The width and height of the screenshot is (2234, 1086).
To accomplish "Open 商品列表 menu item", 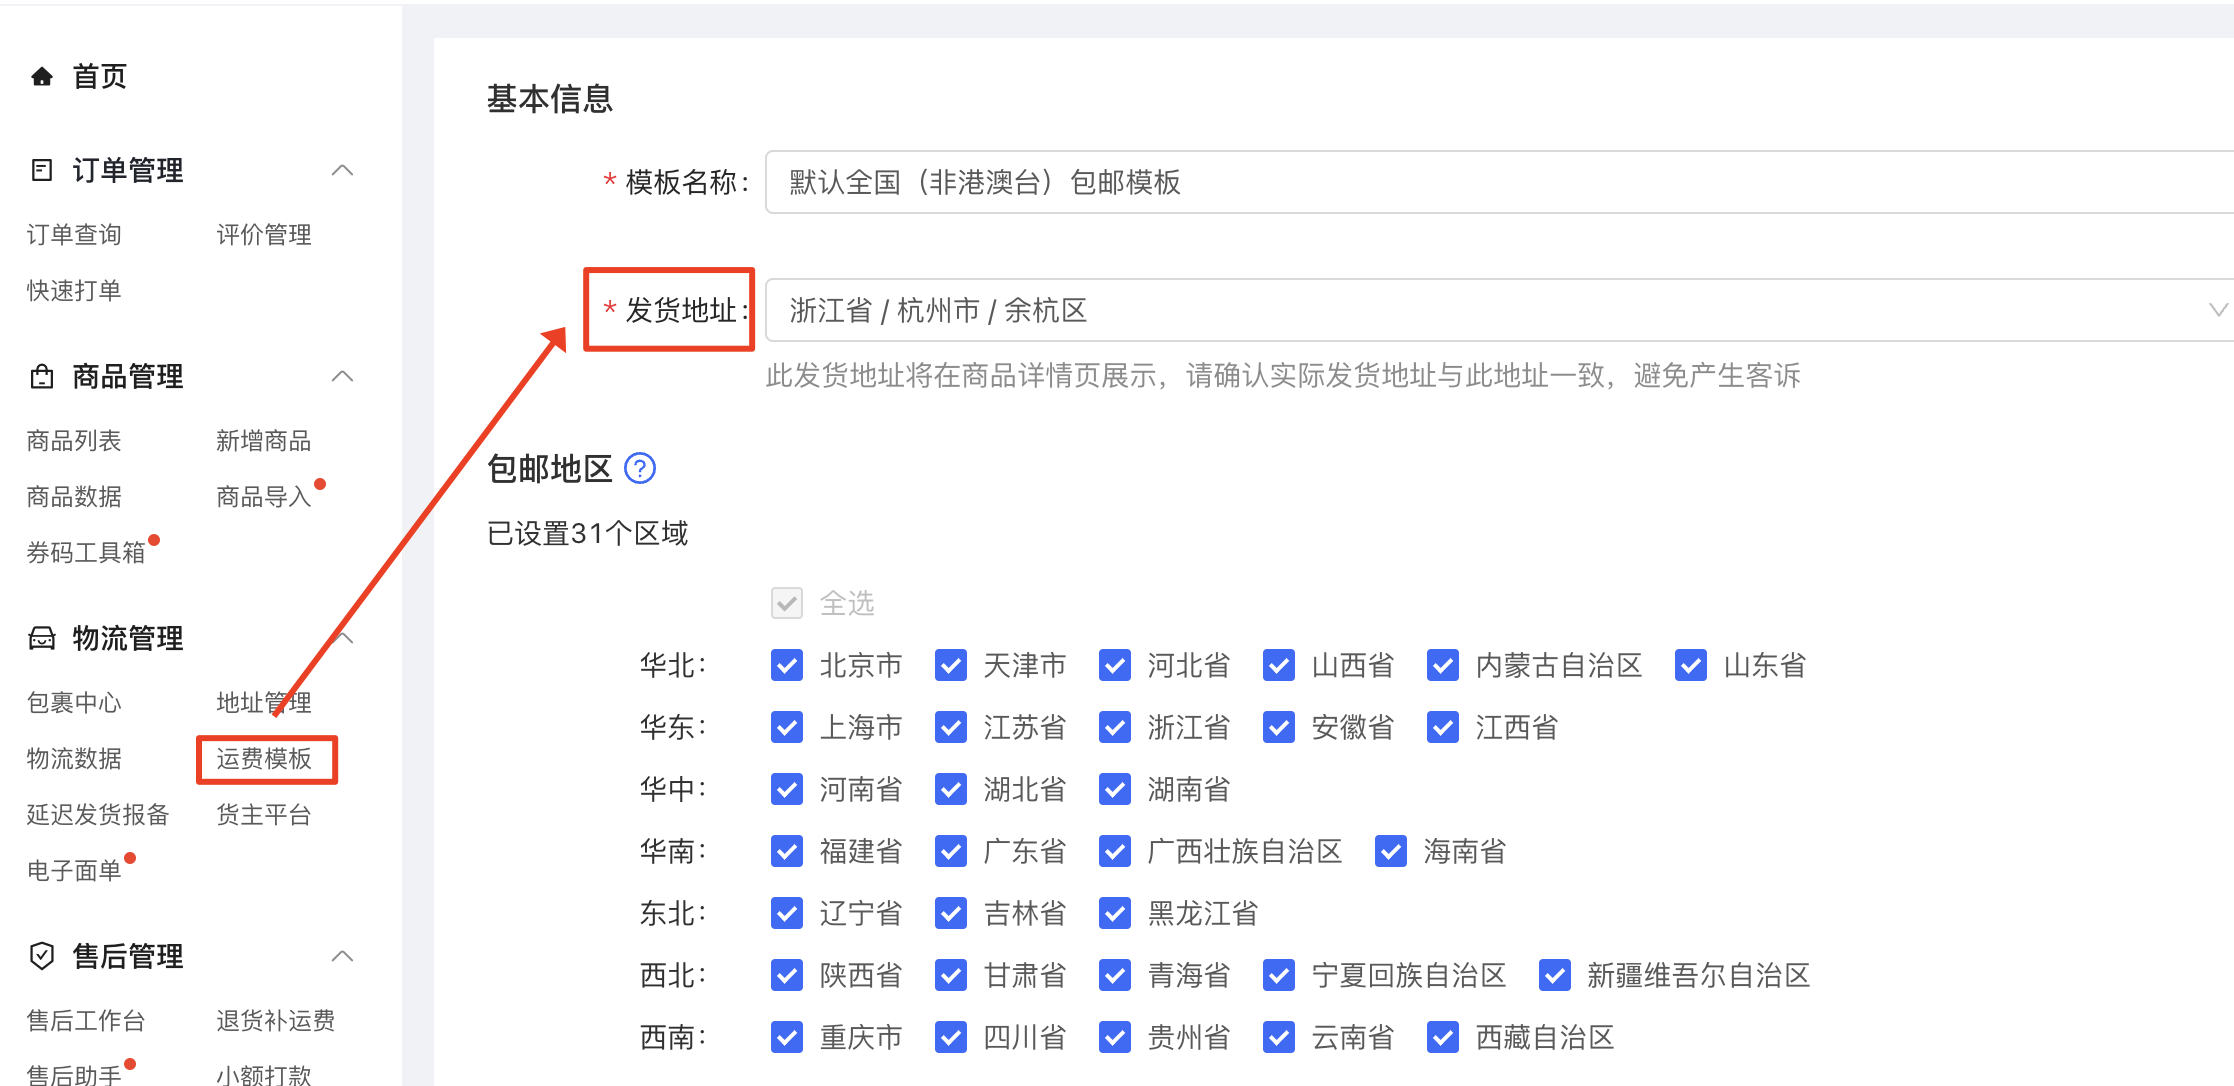I will click(74, 441).
